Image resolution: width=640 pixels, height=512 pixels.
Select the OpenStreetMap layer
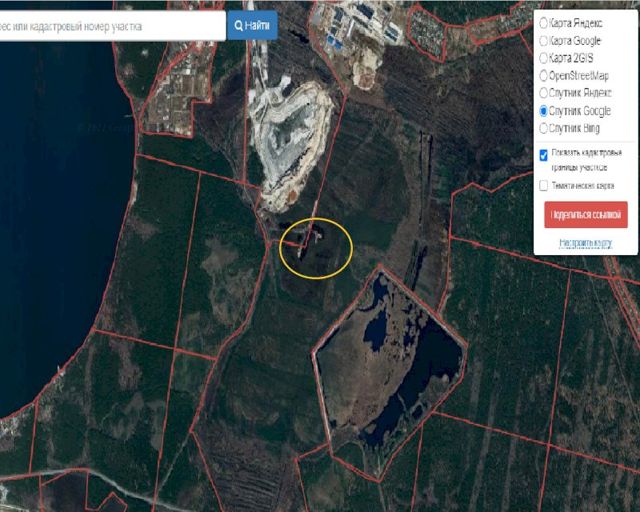pyautogui.click(x=544, y=76)
